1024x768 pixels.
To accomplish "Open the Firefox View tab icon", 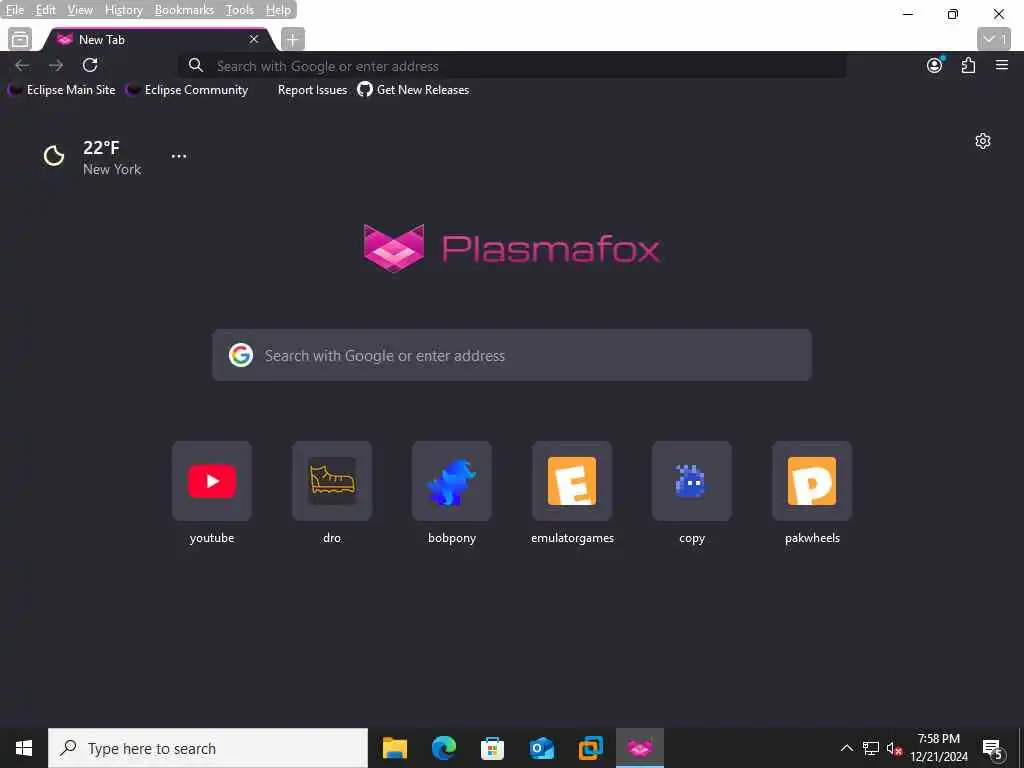I will 20,39.
